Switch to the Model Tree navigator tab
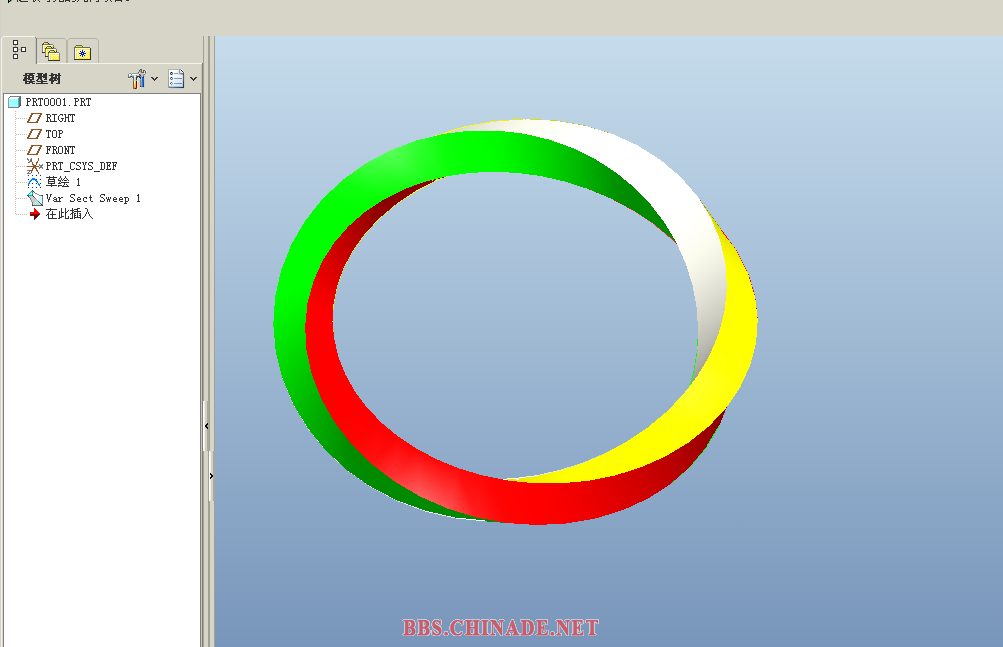This screenshot has height=647, width=1003. coord(19,50)
